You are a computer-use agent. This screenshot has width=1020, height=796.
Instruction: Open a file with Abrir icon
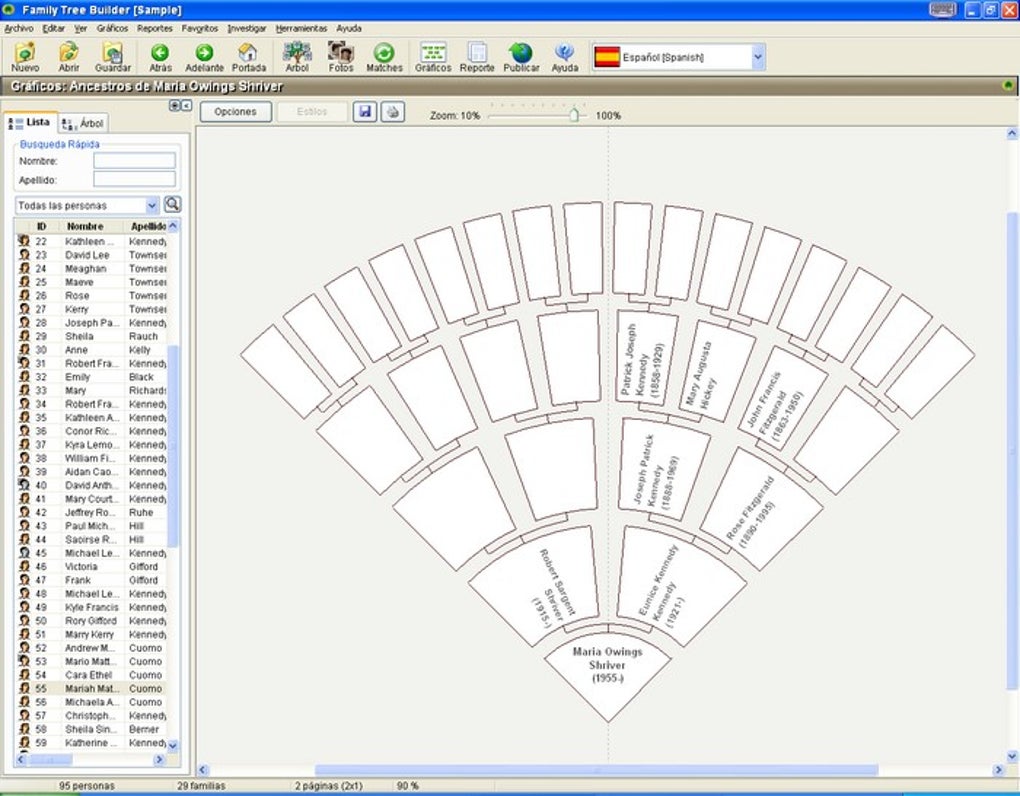click(68, 57)
